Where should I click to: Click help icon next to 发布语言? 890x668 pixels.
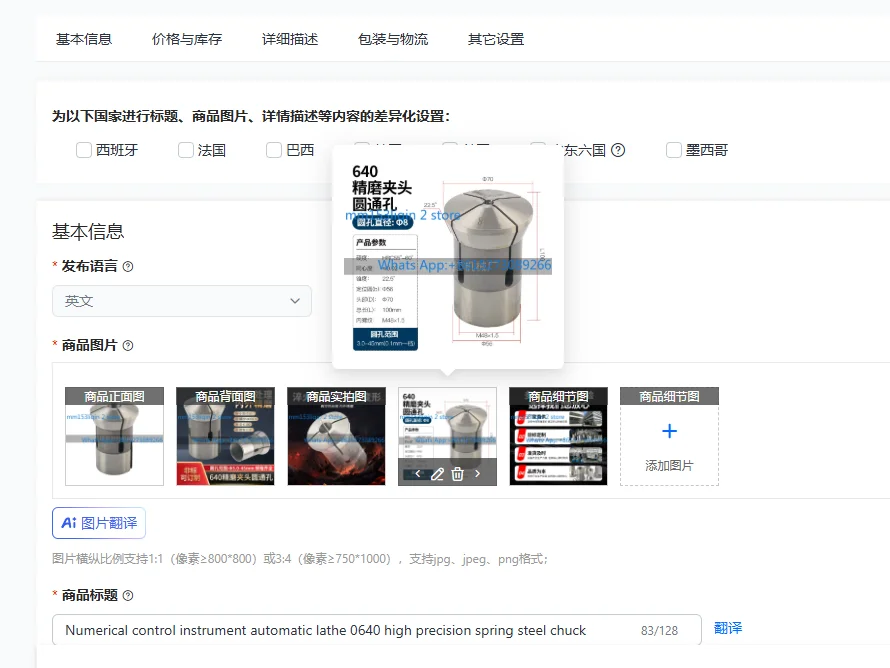coord(128,266)
